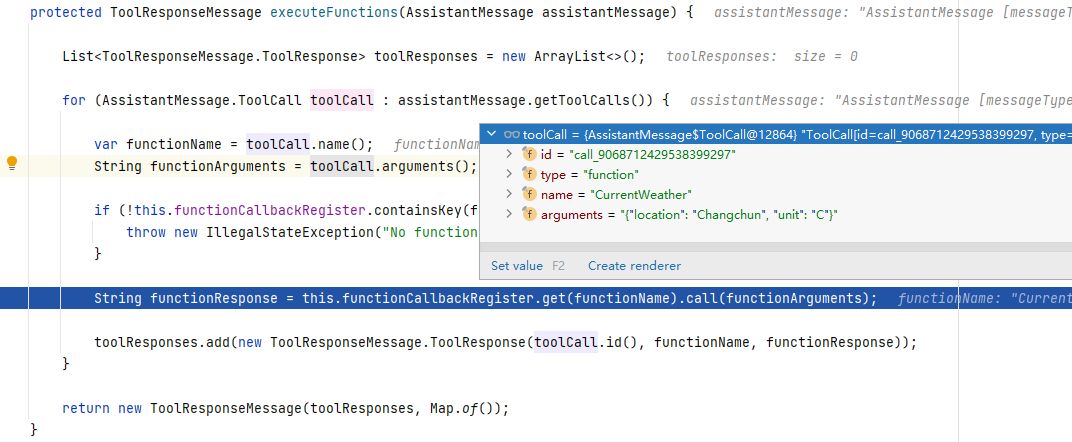Expand the type field node
Image resolution: width=1072 pixels, height=442 pixels.
tap(510, 174)
